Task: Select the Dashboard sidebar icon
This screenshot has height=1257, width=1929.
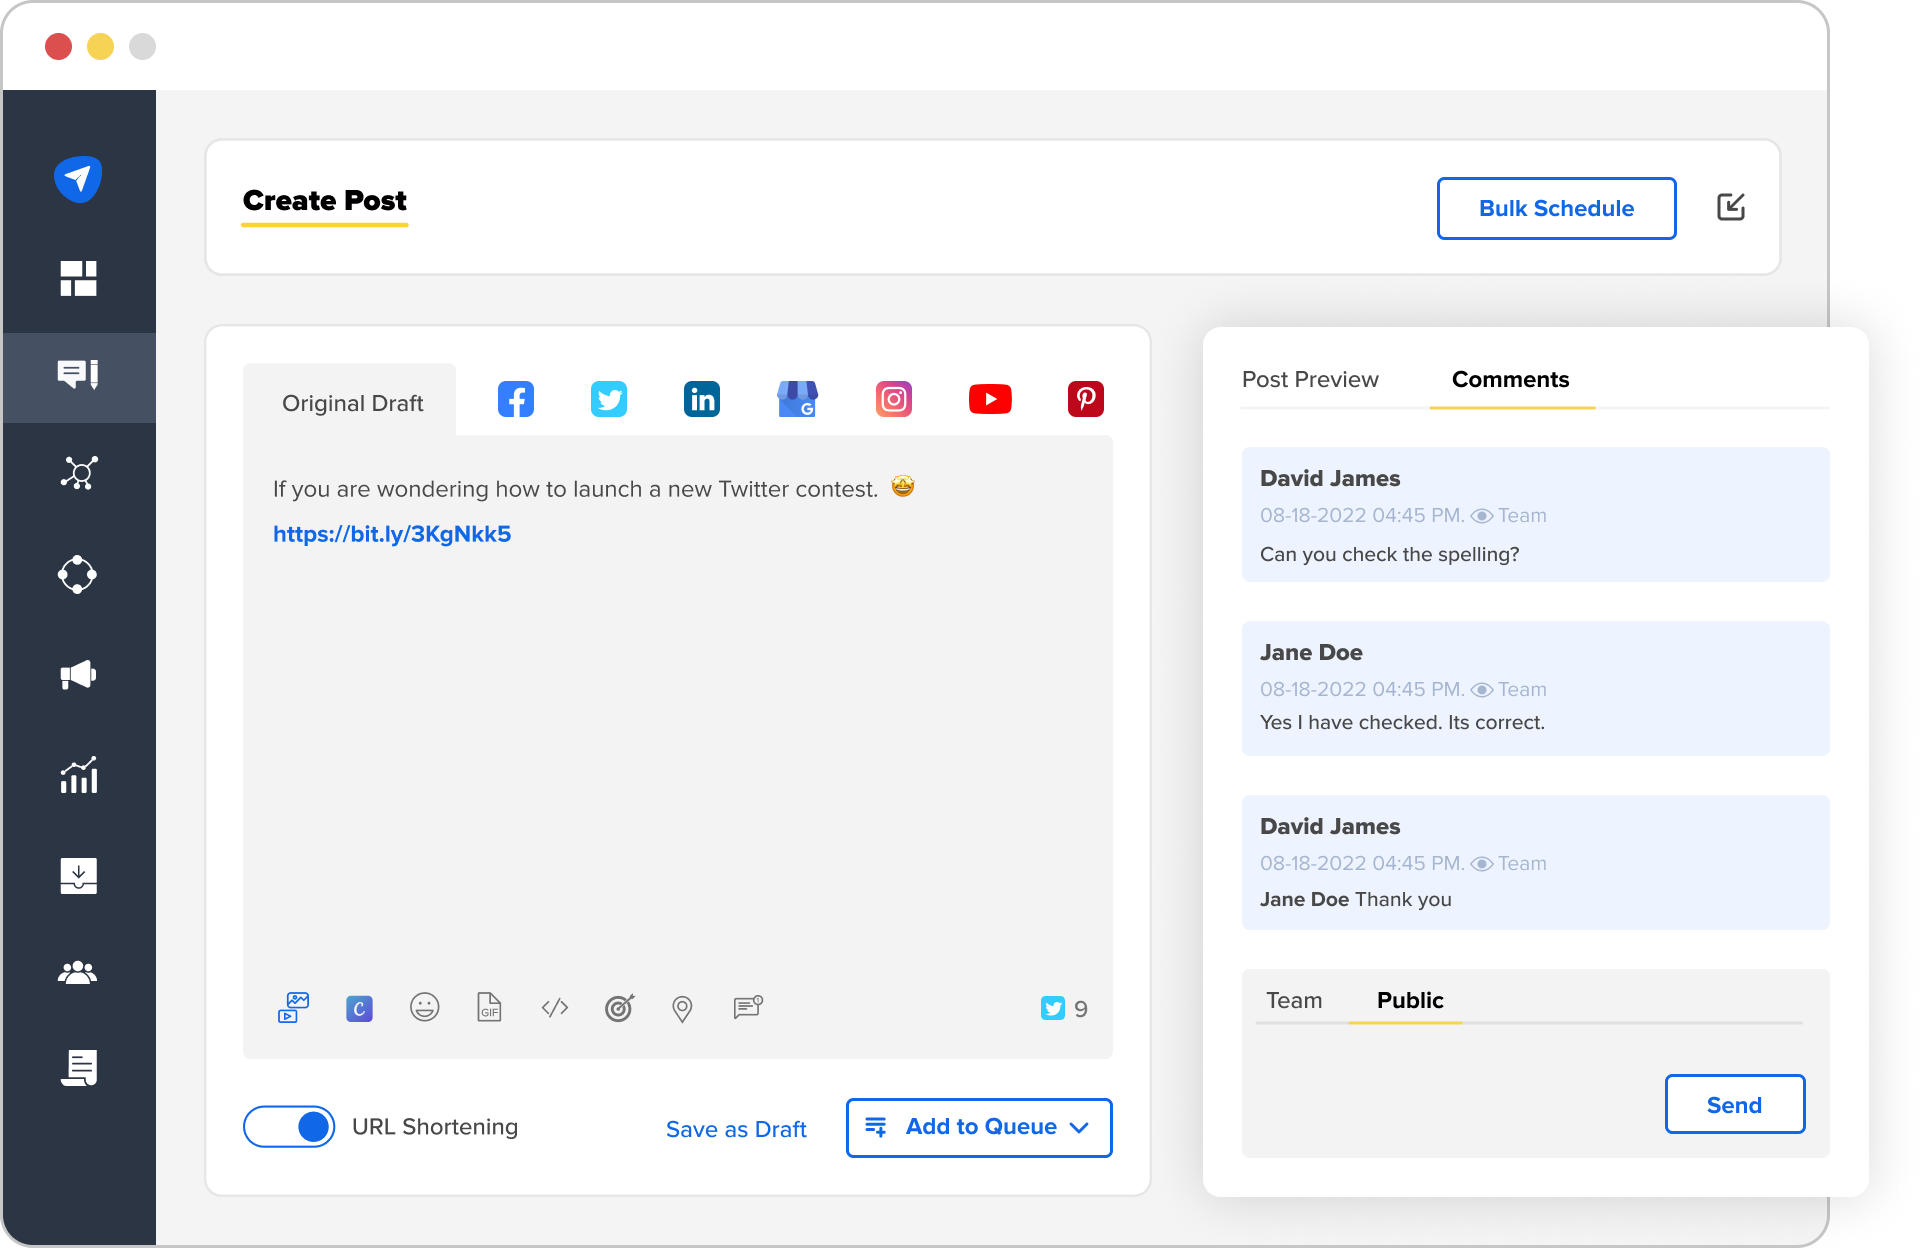Action: click(80, 278)
